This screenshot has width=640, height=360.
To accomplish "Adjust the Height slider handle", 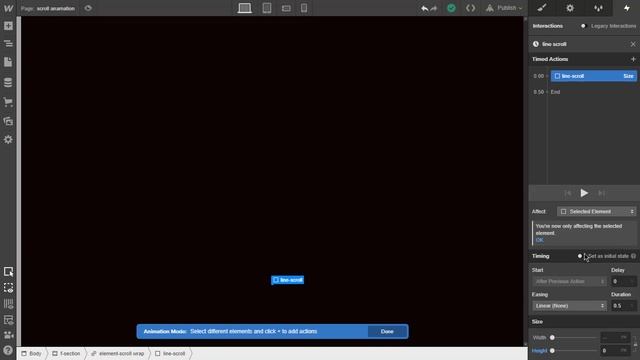I will pos(552,351).
